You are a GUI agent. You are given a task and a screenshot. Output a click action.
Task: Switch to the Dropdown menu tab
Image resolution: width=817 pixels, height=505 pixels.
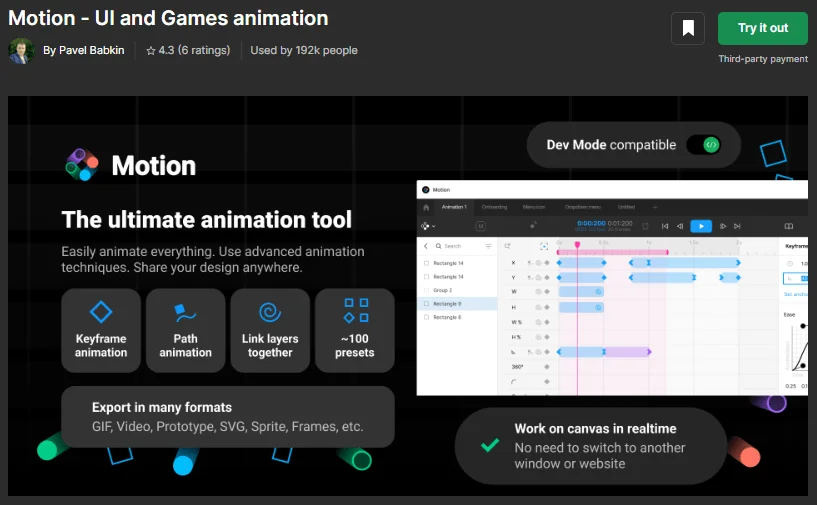pos(583,207)
